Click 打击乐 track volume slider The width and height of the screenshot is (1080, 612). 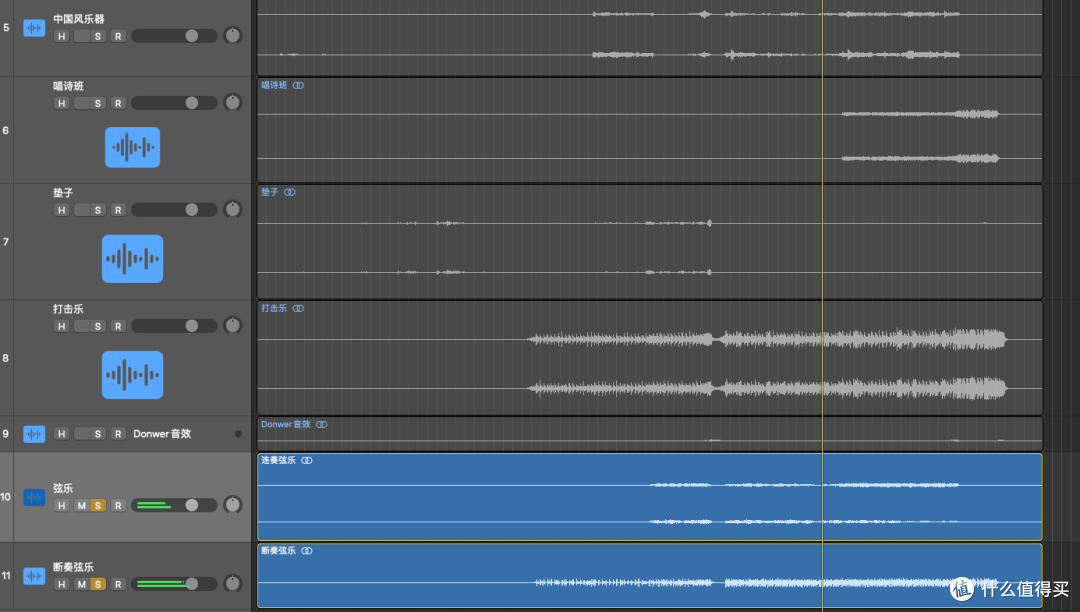click(x=174, y=326)
